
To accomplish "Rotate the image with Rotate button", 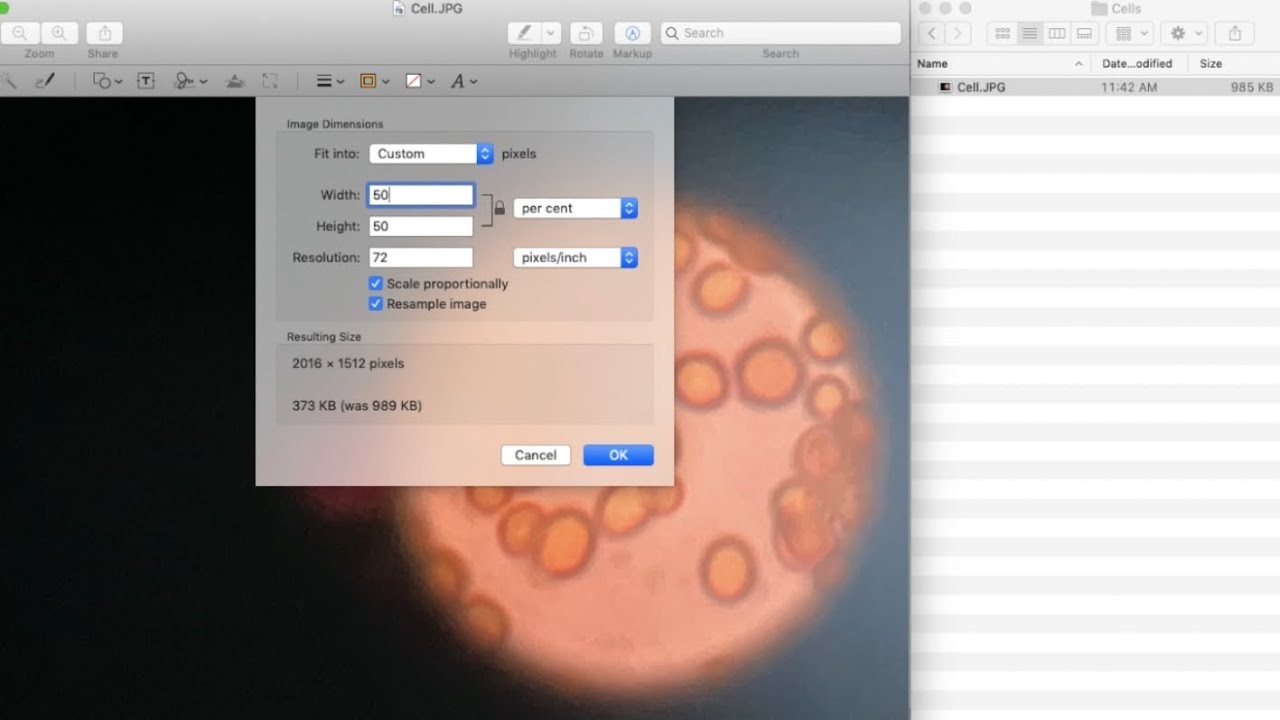I will [x=587, y=33].
